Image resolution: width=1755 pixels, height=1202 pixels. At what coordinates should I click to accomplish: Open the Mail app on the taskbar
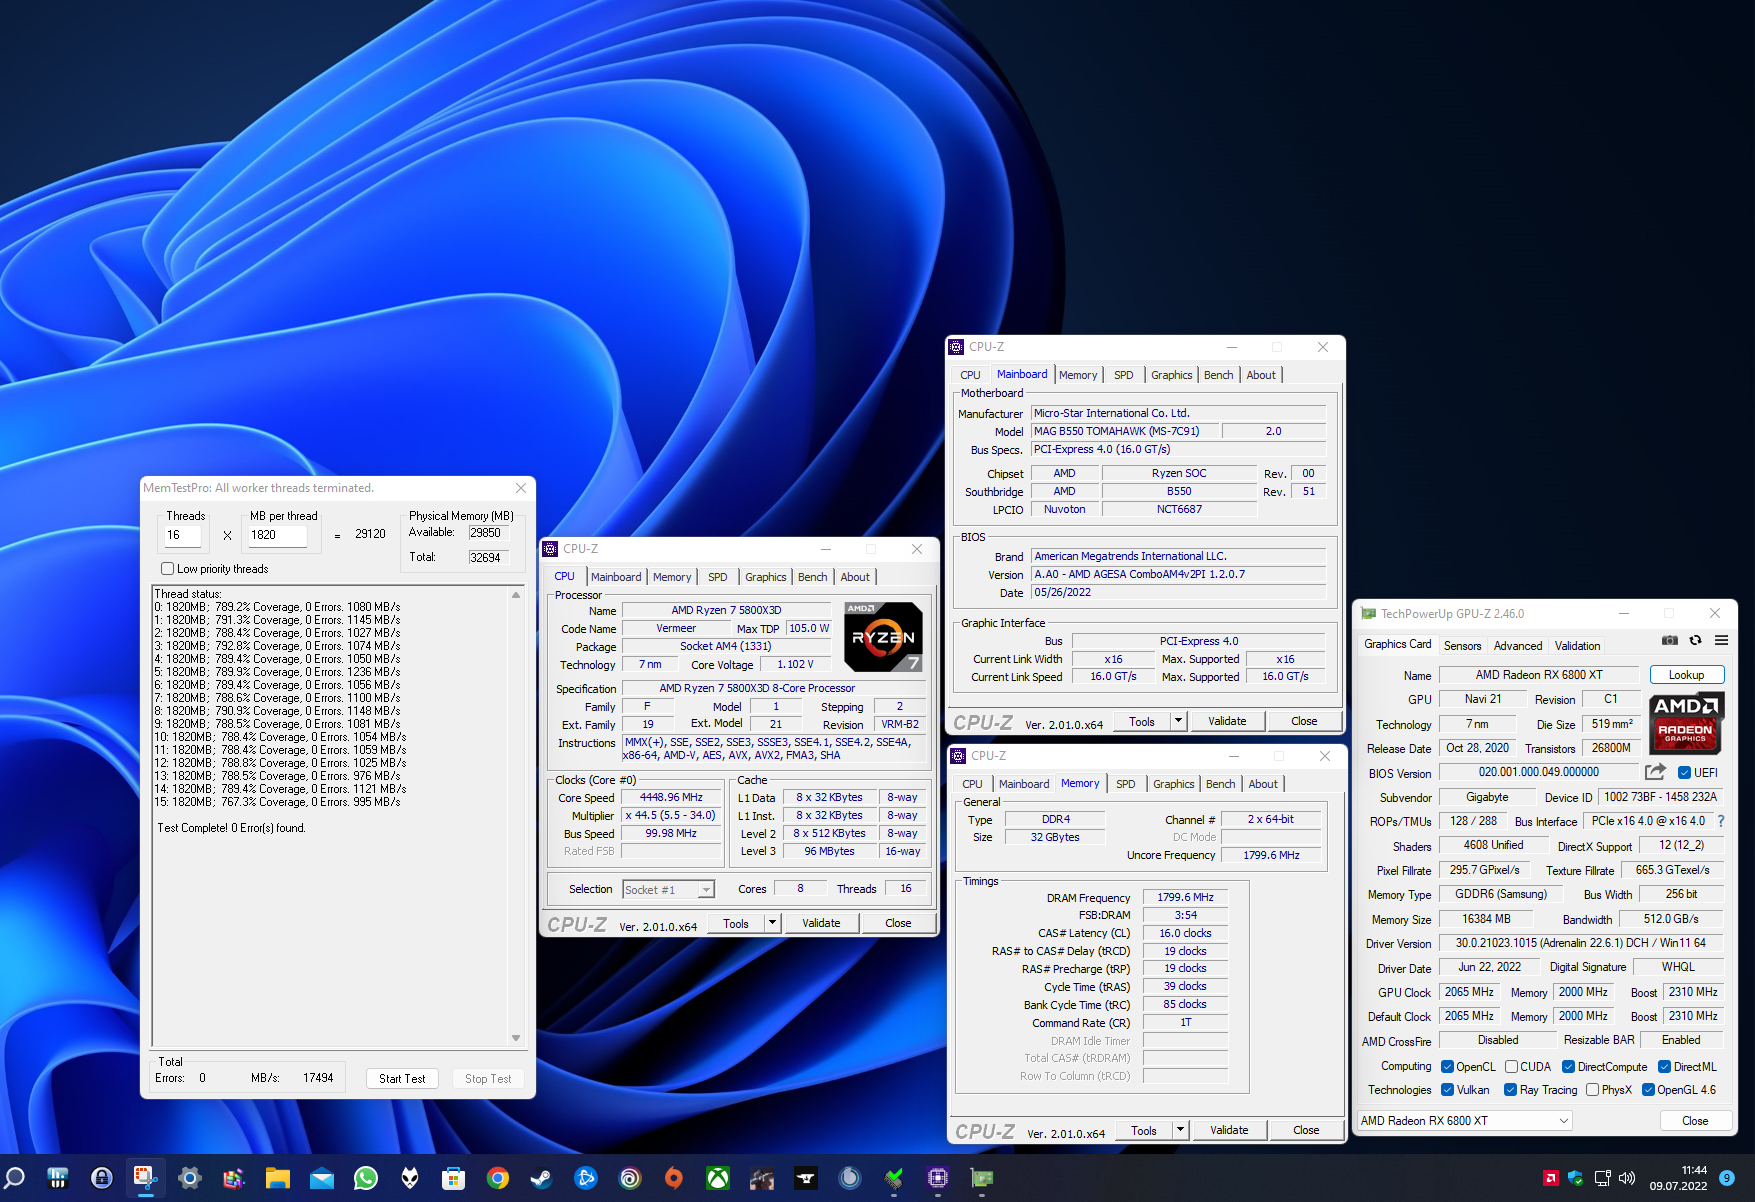tap(321, 1178)
